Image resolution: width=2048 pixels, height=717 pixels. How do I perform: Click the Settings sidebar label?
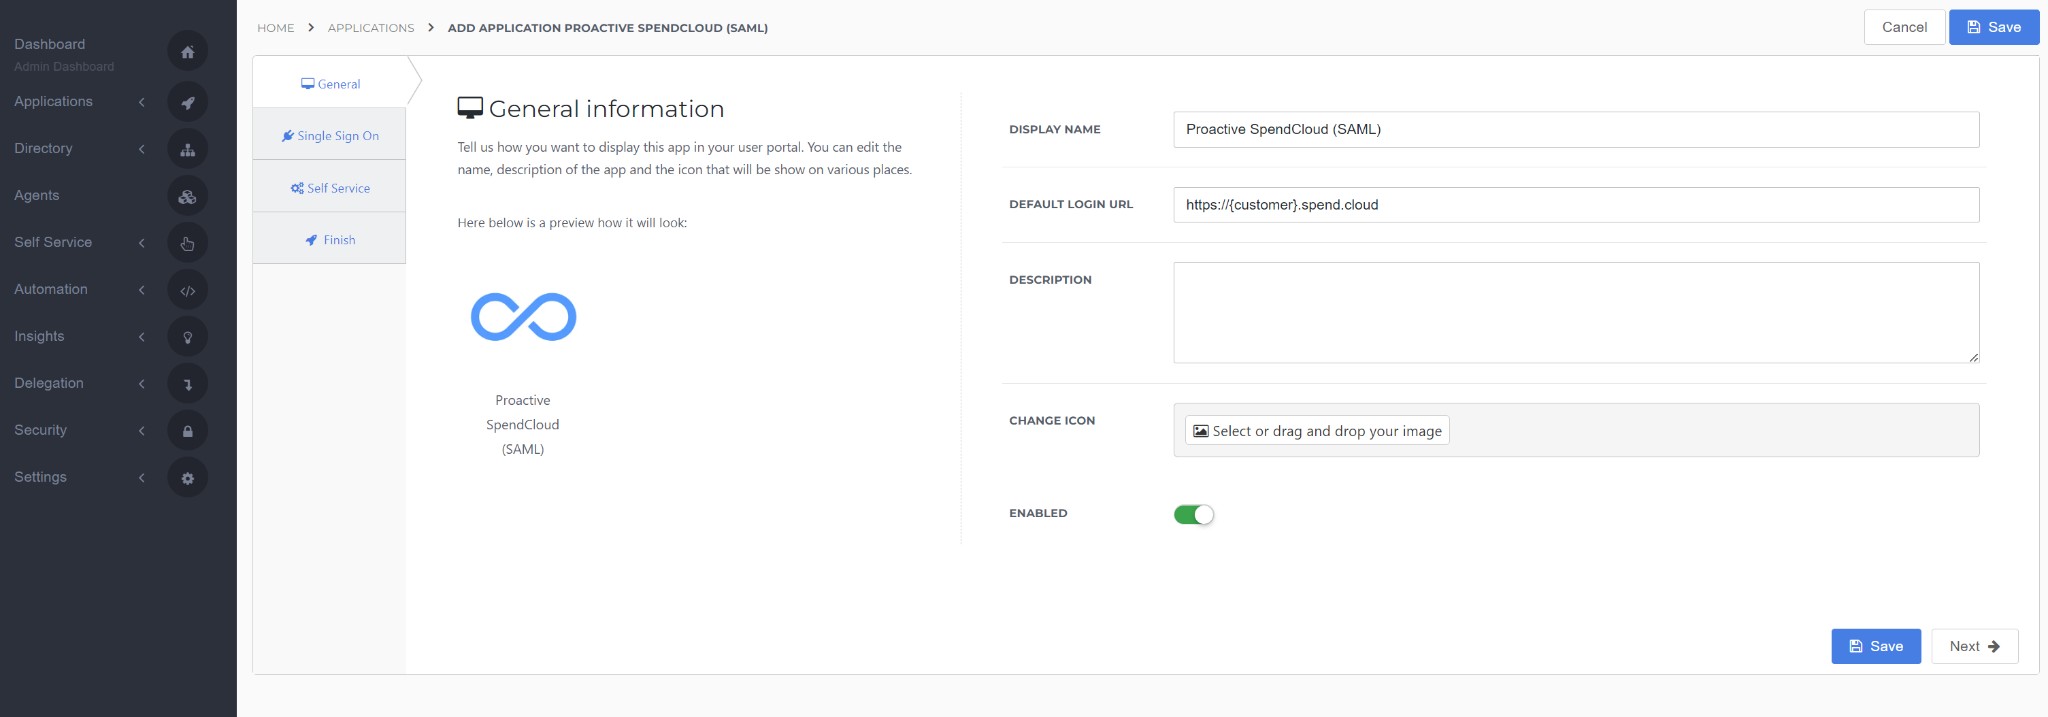tap(40, 477)
